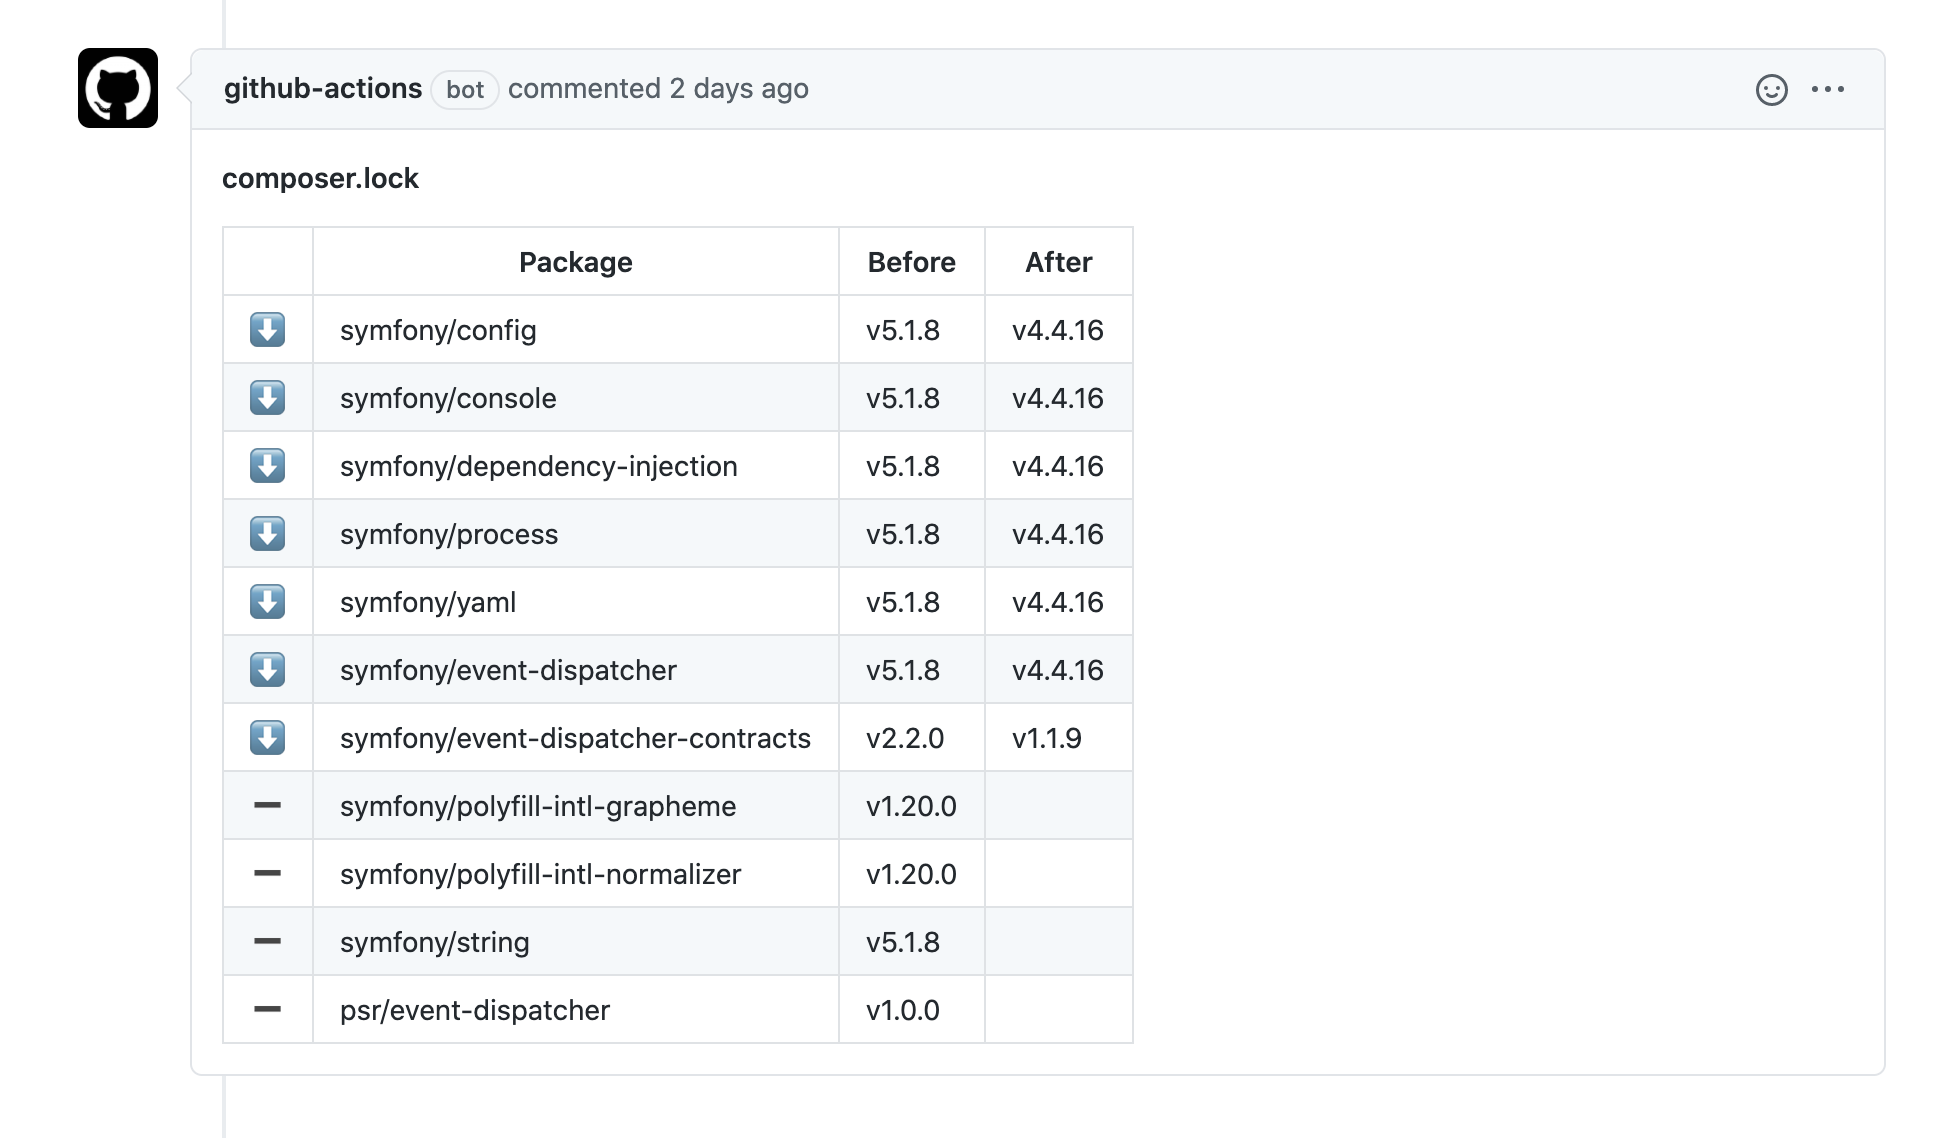Click downgrade arrow icon for symfony/console

click(267, 398)
